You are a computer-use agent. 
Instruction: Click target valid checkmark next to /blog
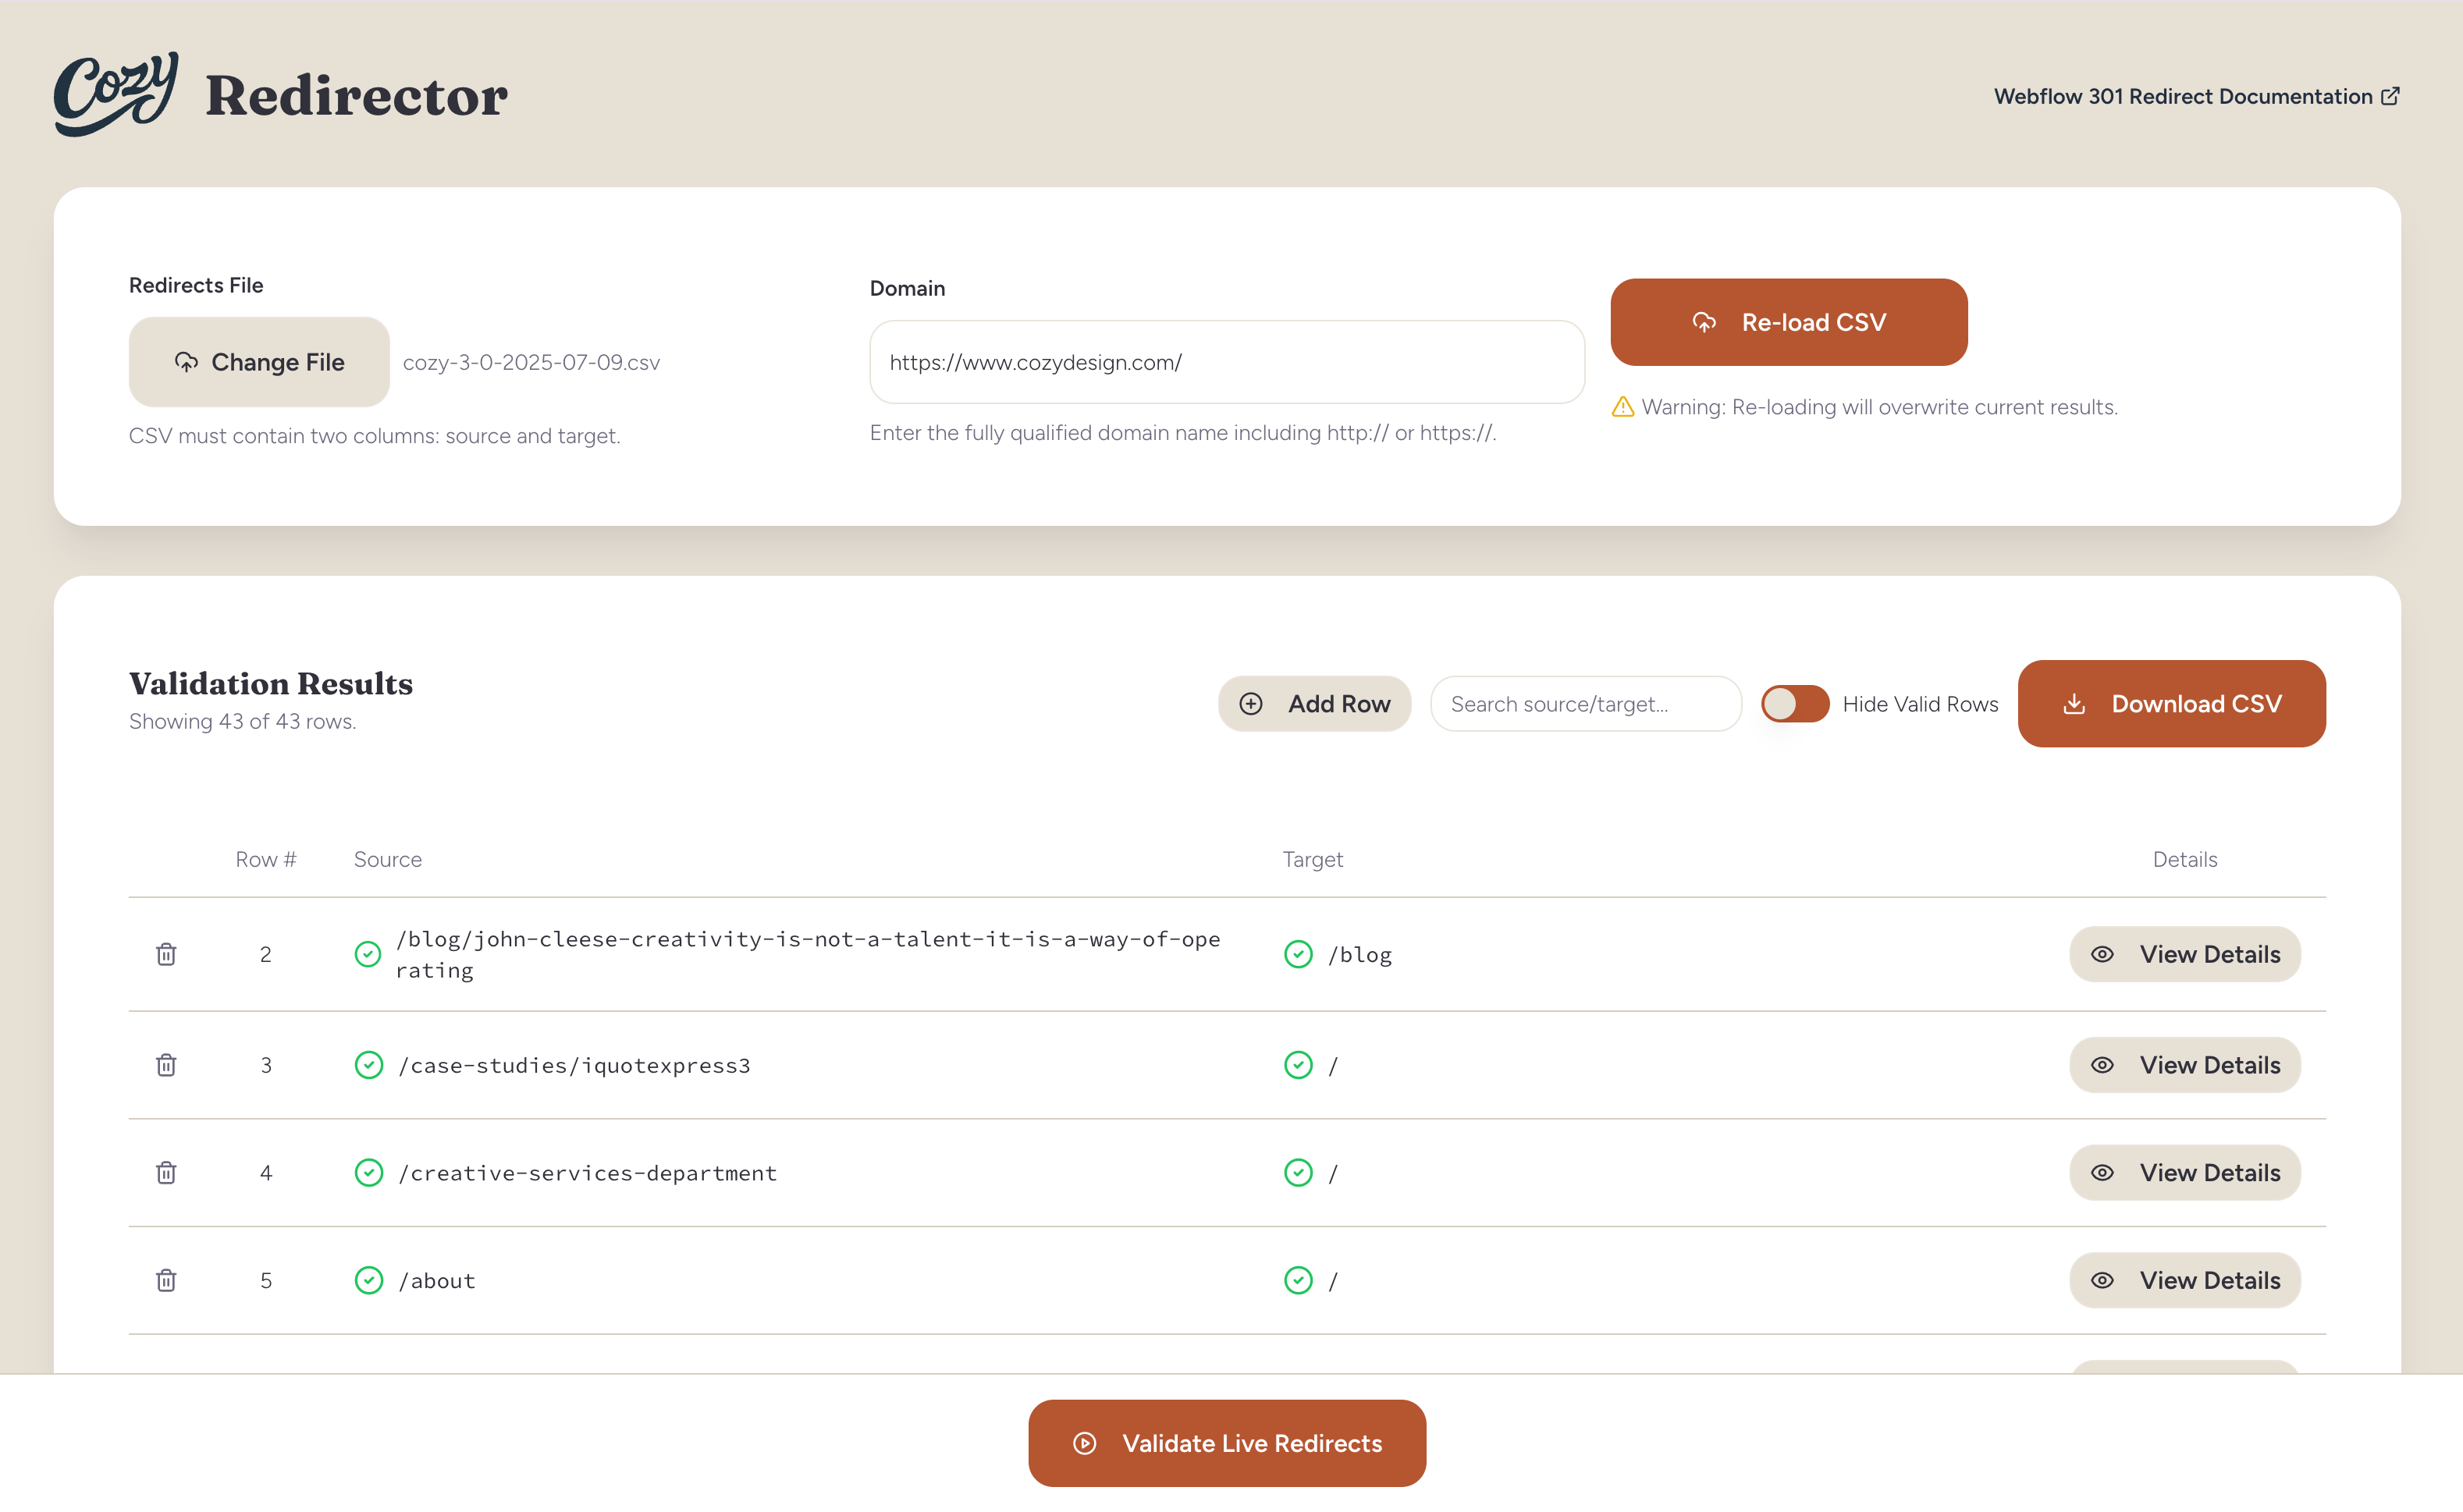(1298, 954)
